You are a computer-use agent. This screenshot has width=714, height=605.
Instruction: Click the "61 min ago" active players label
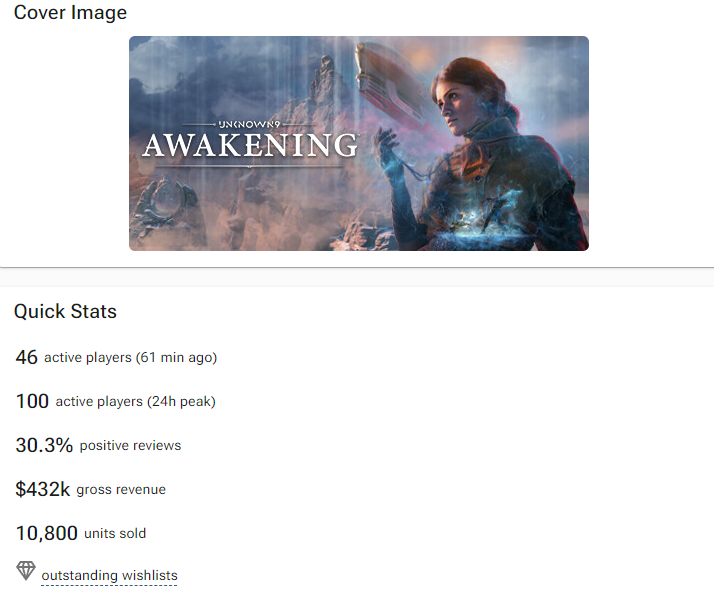point(130,358)
